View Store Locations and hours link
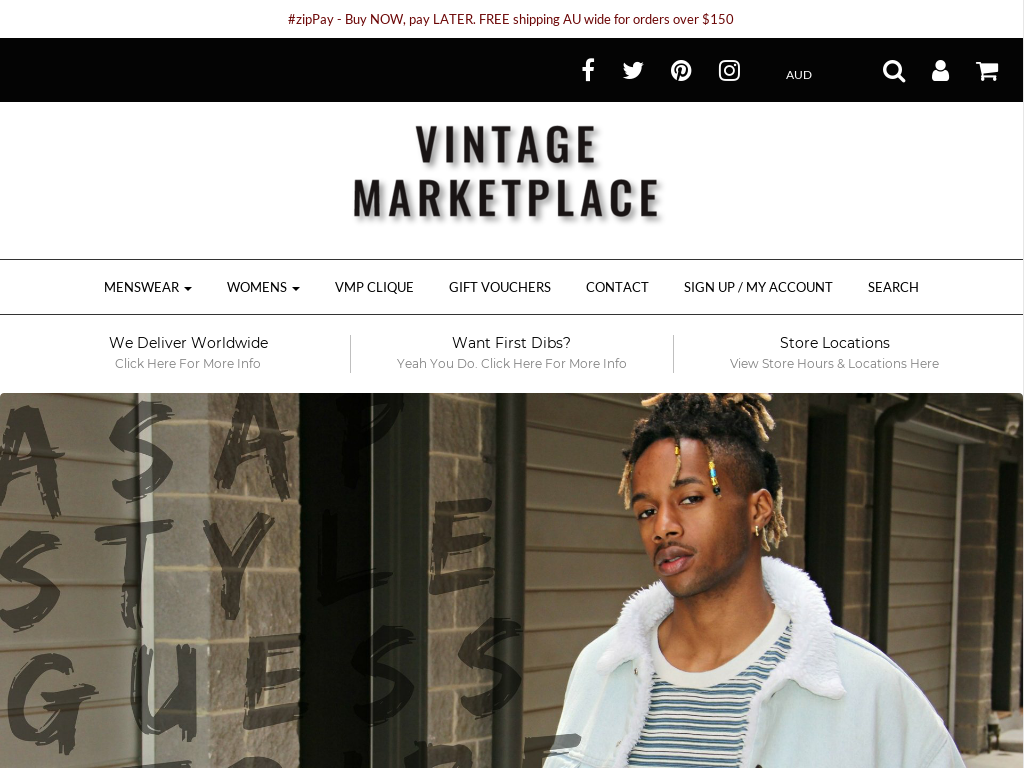Screen dimensions: 1024x768 (x=835, y=353)
